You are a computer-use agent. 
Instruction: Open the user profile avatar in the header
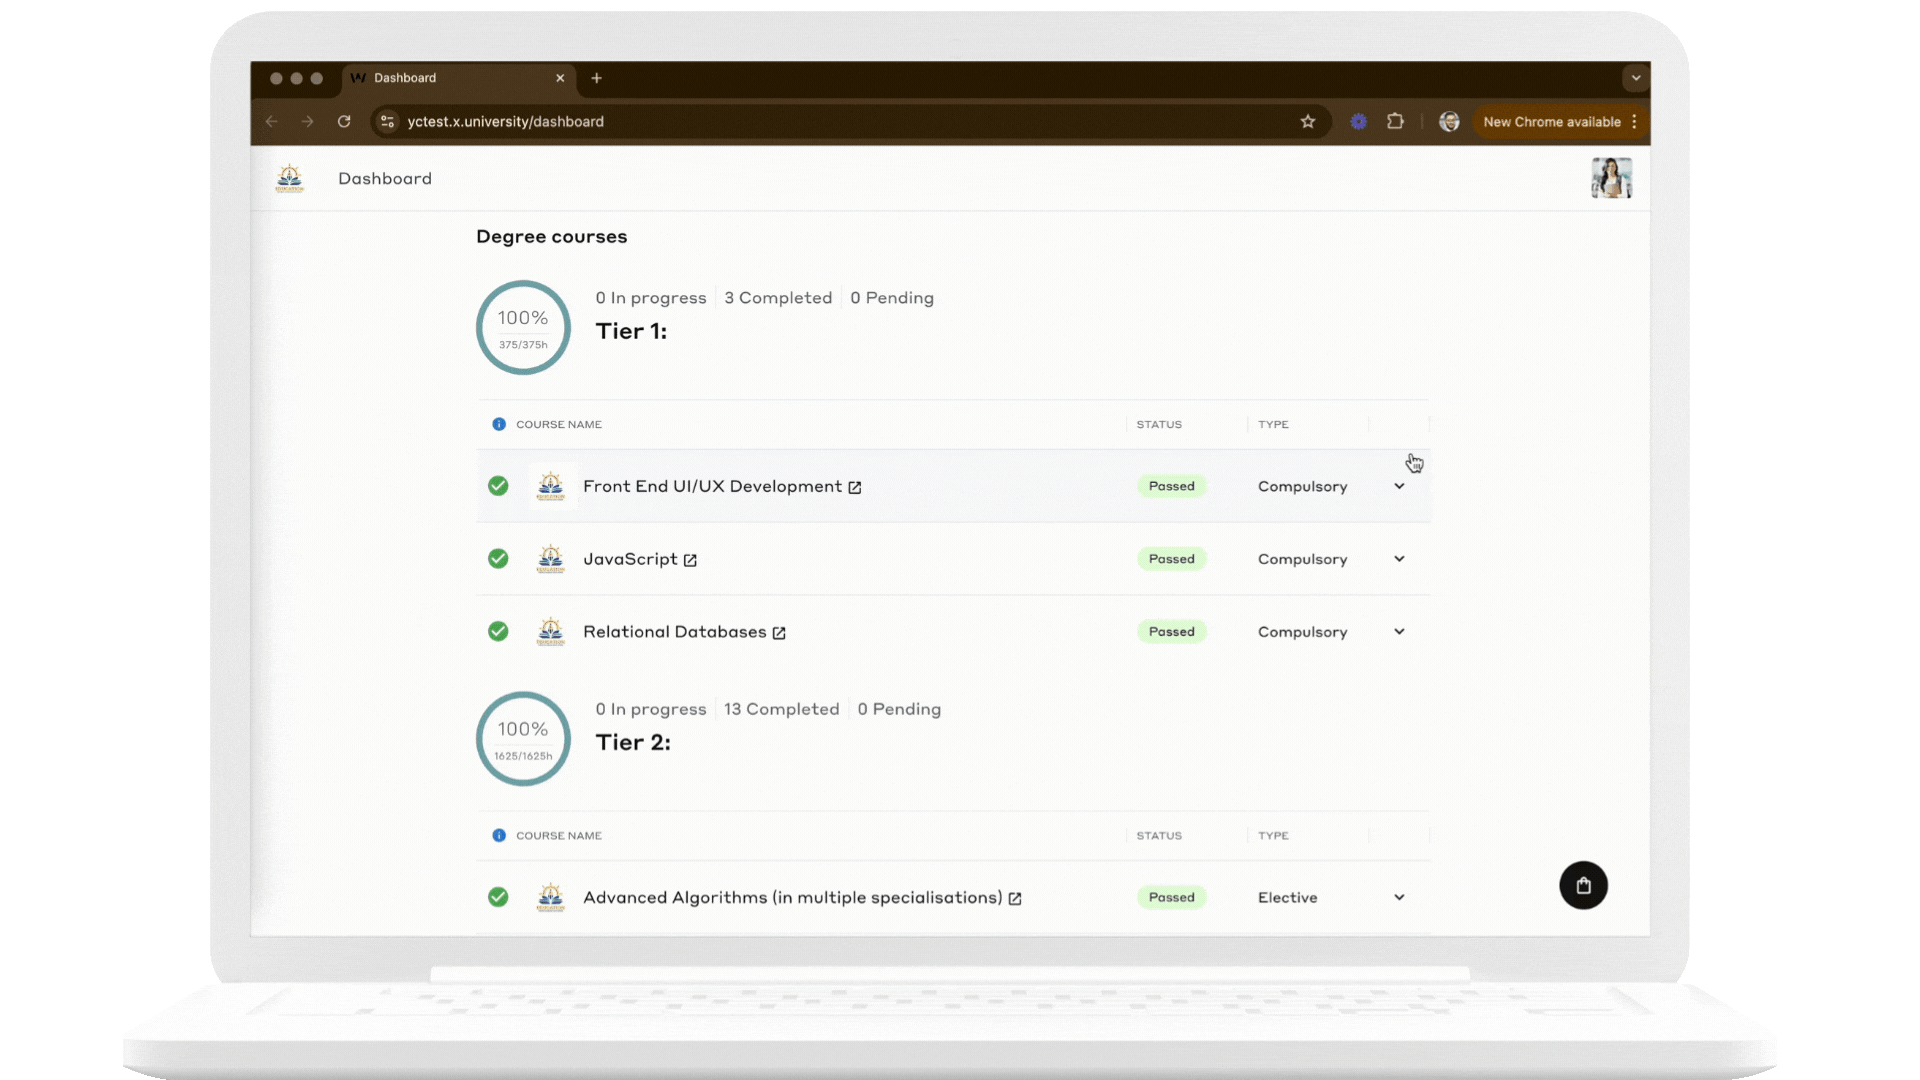(x=1611, y=178)
